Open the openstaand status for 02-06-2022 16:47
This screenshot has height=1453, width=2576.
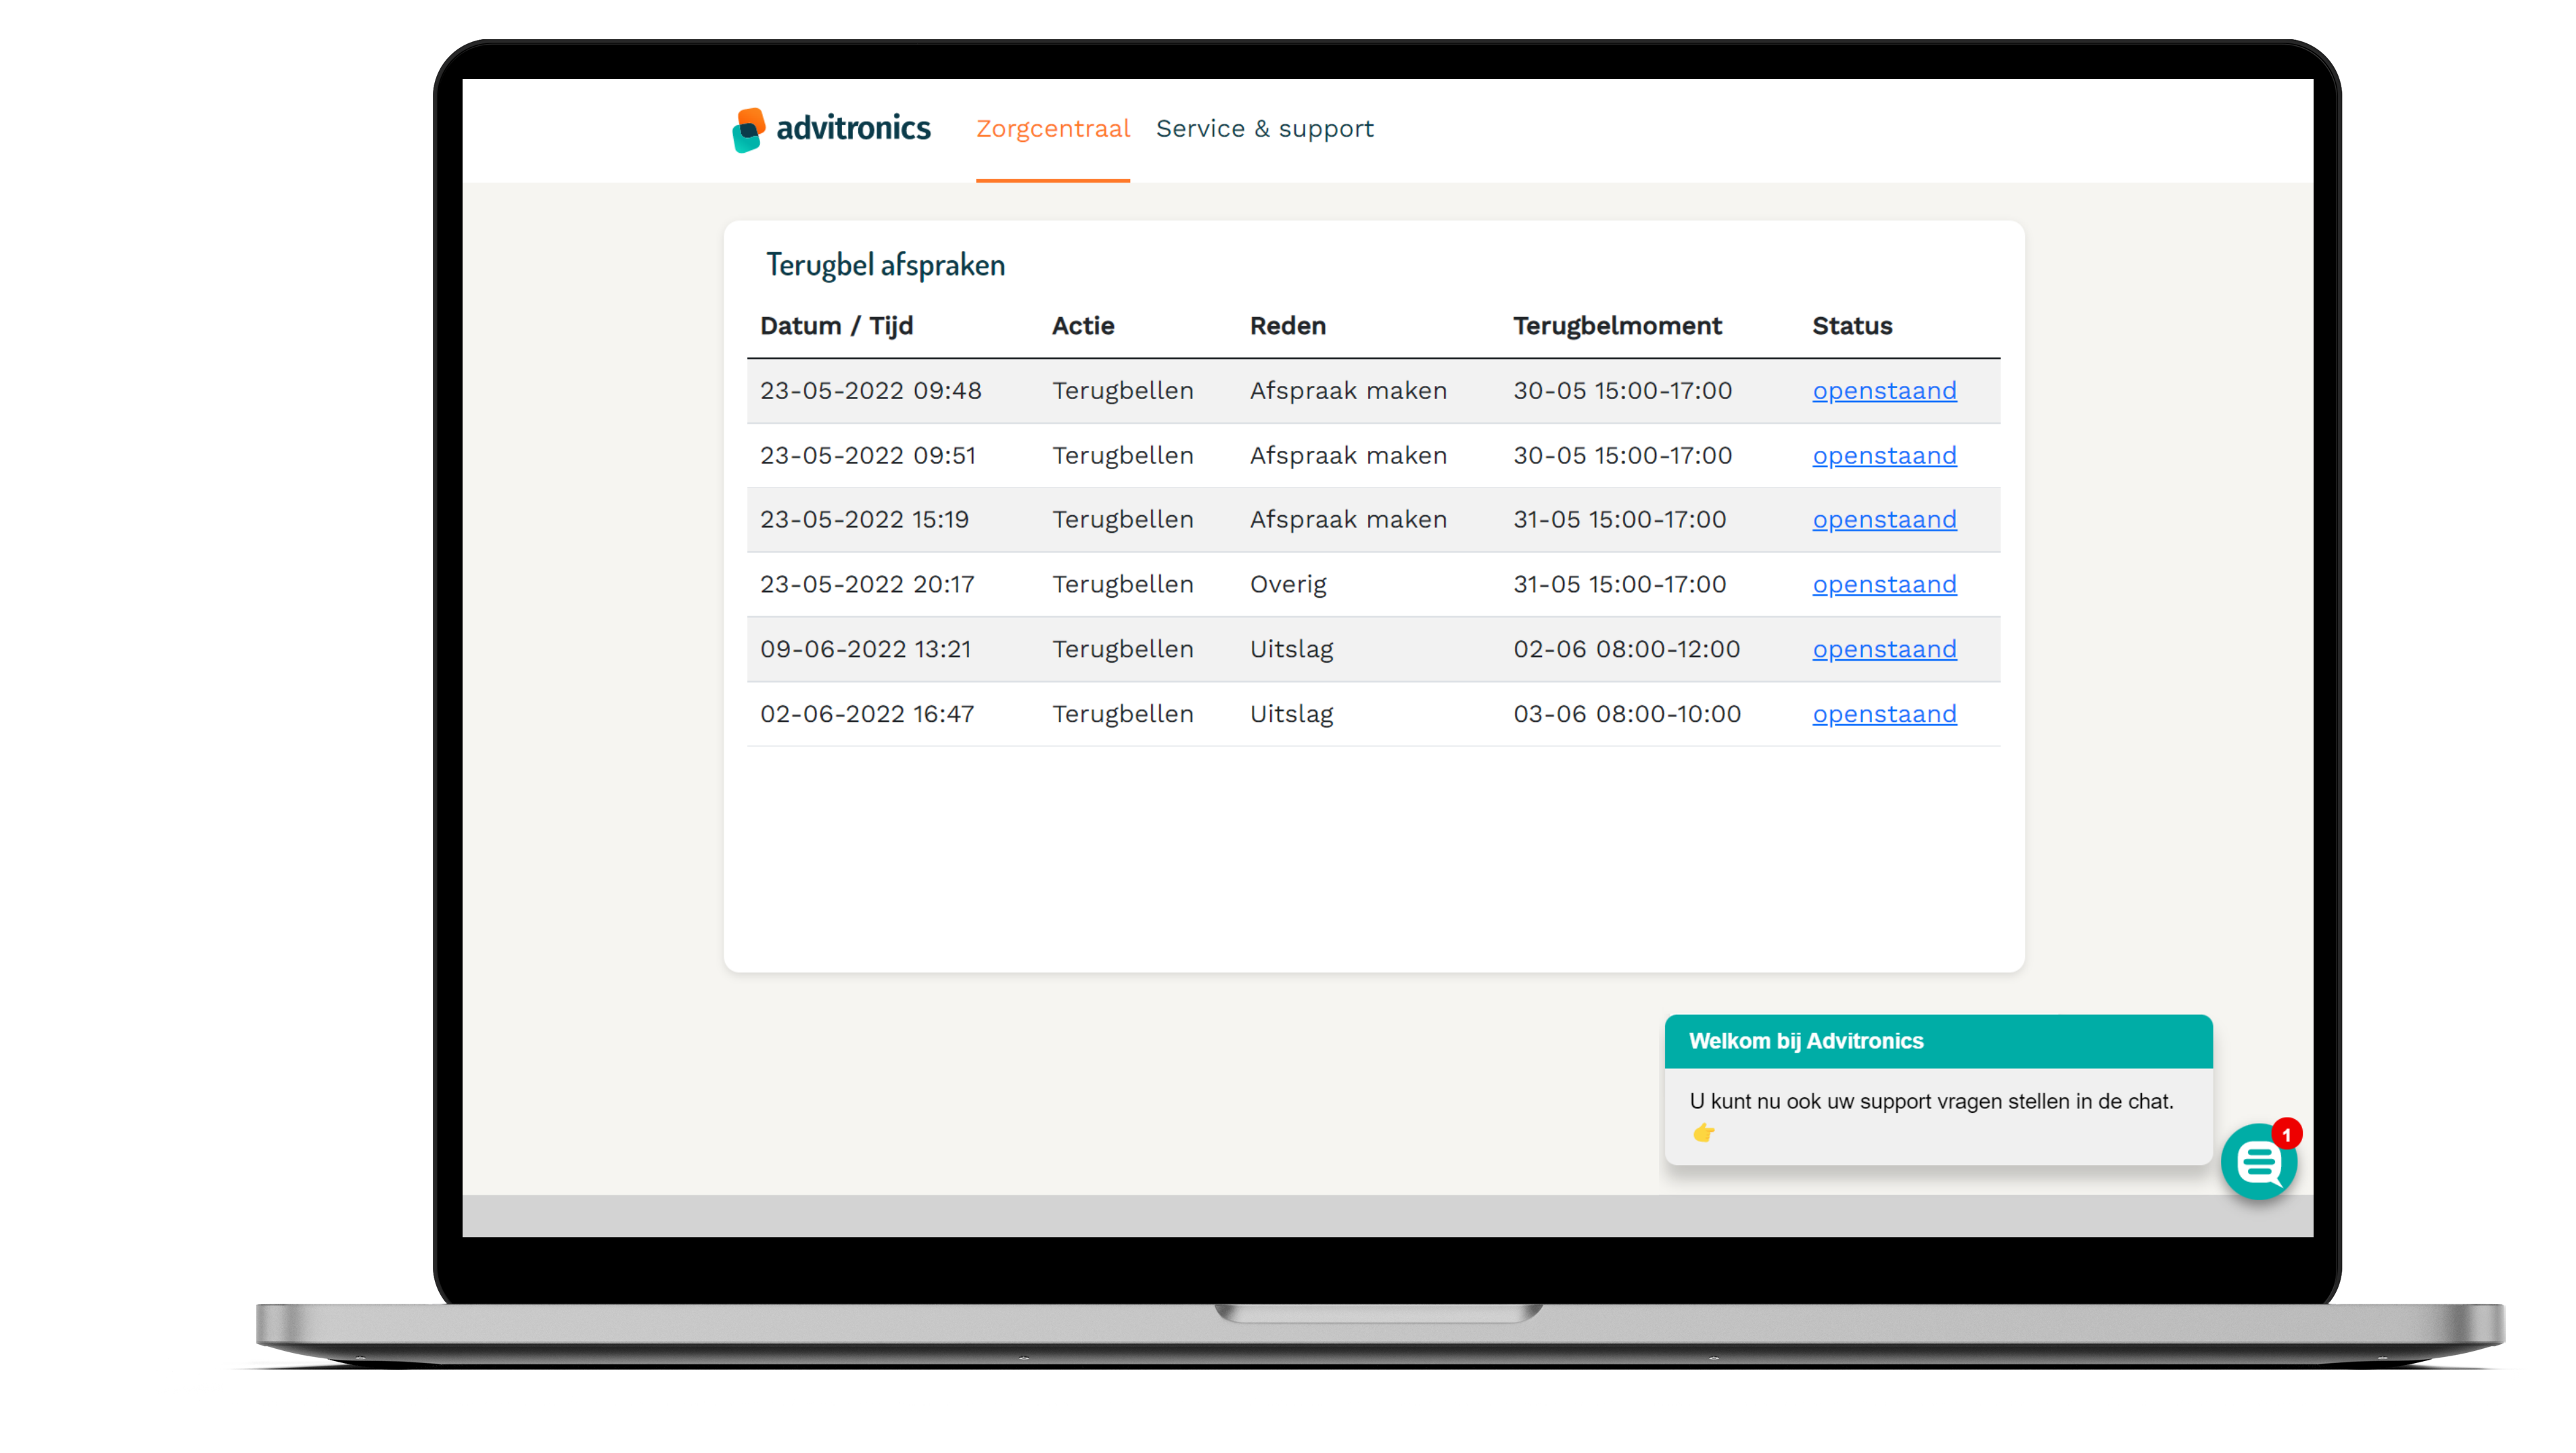[x=1884, y=713]
